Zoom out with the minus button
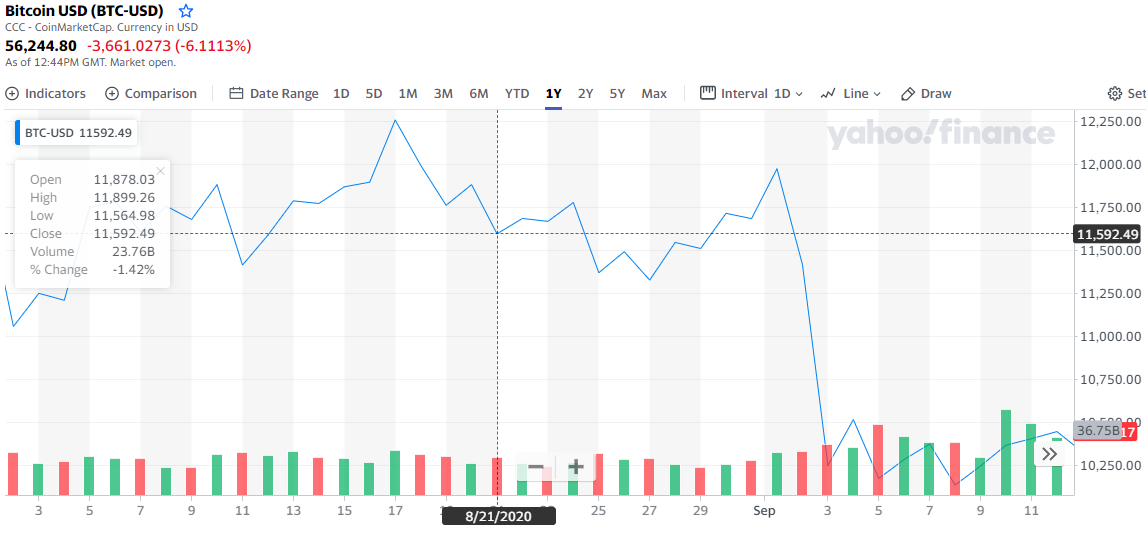1146x538 pixels. (536, 467)
